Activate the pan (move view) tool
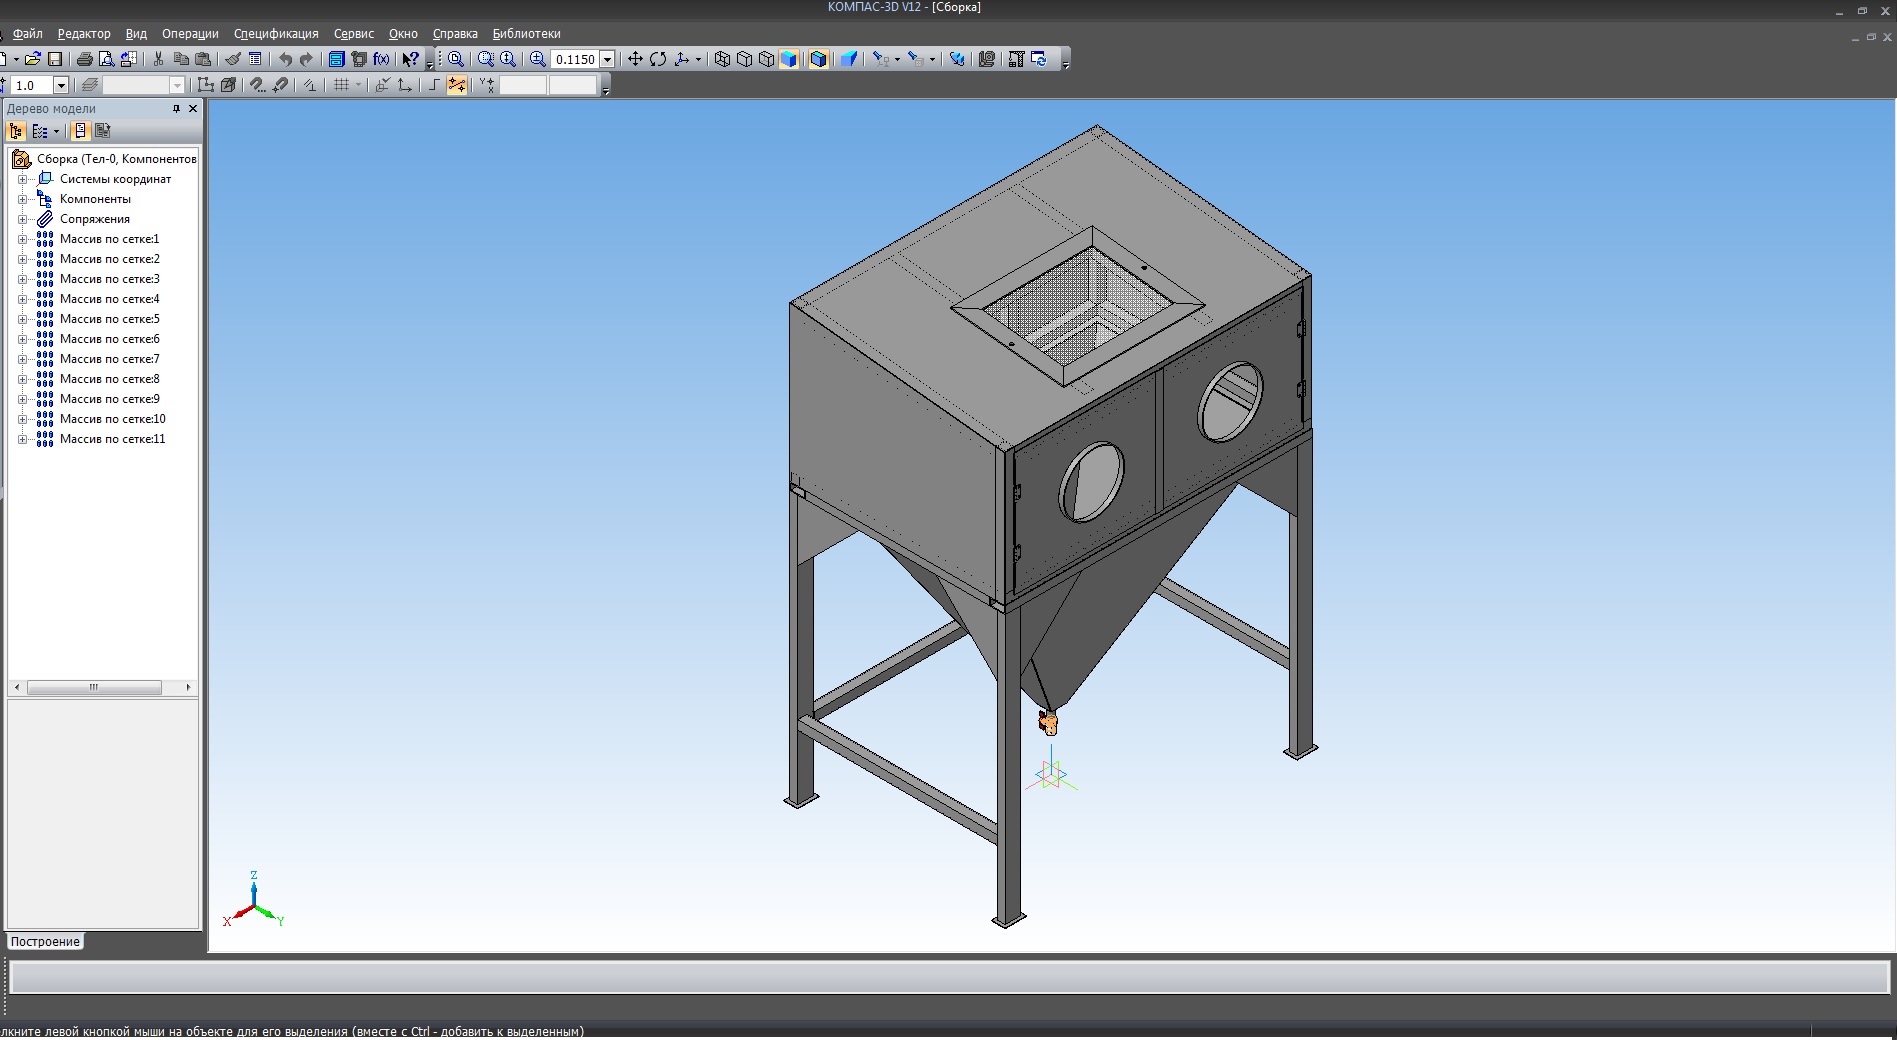 [635, 59]
